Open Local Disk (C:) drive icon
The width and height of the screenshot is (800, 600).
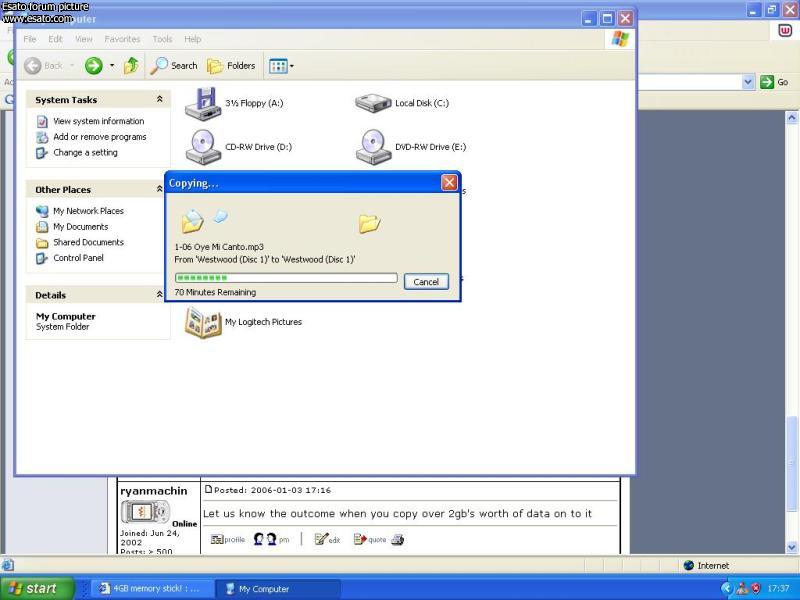[373, 103]
